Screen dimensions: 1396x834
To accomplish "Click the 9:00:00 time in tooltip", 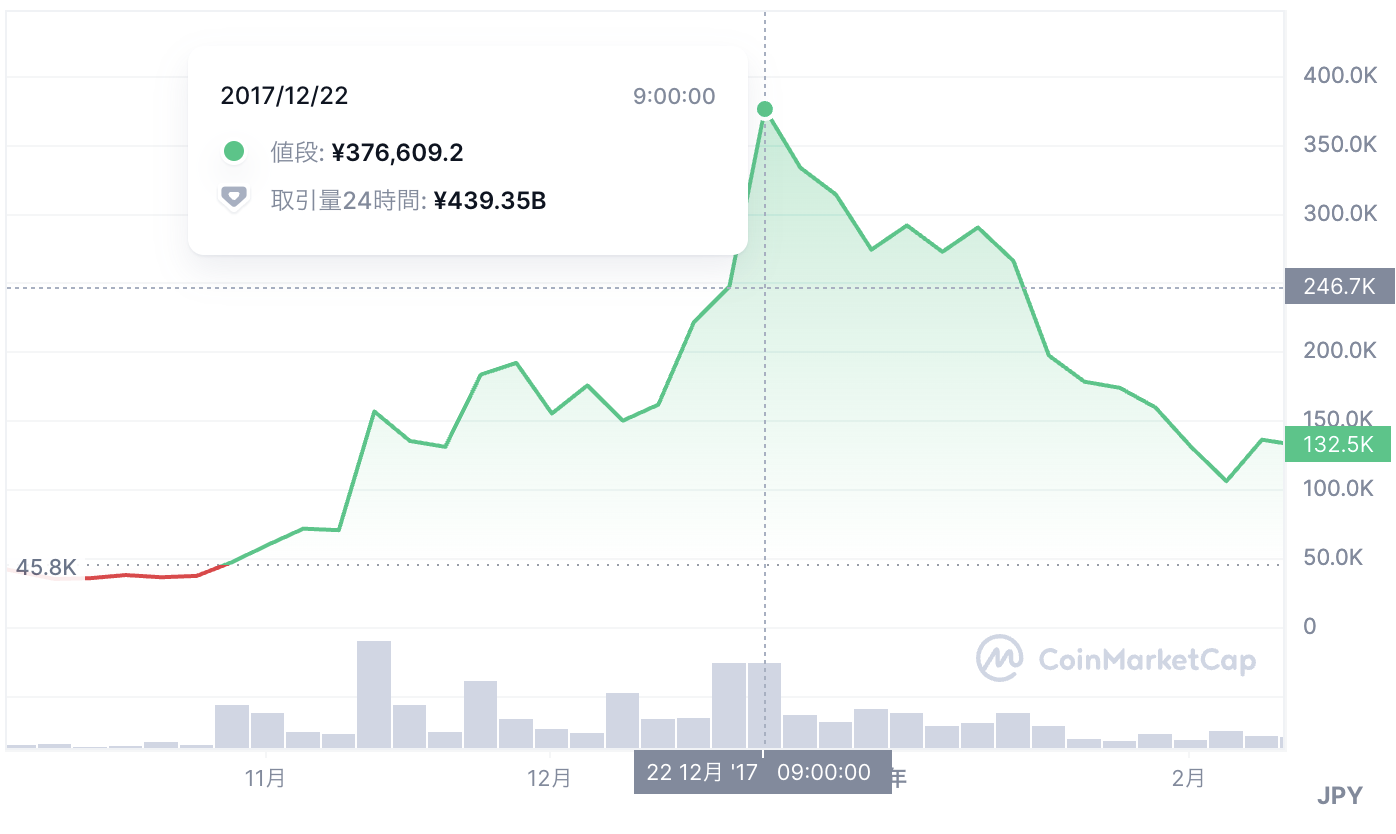I will click(674, 96).
